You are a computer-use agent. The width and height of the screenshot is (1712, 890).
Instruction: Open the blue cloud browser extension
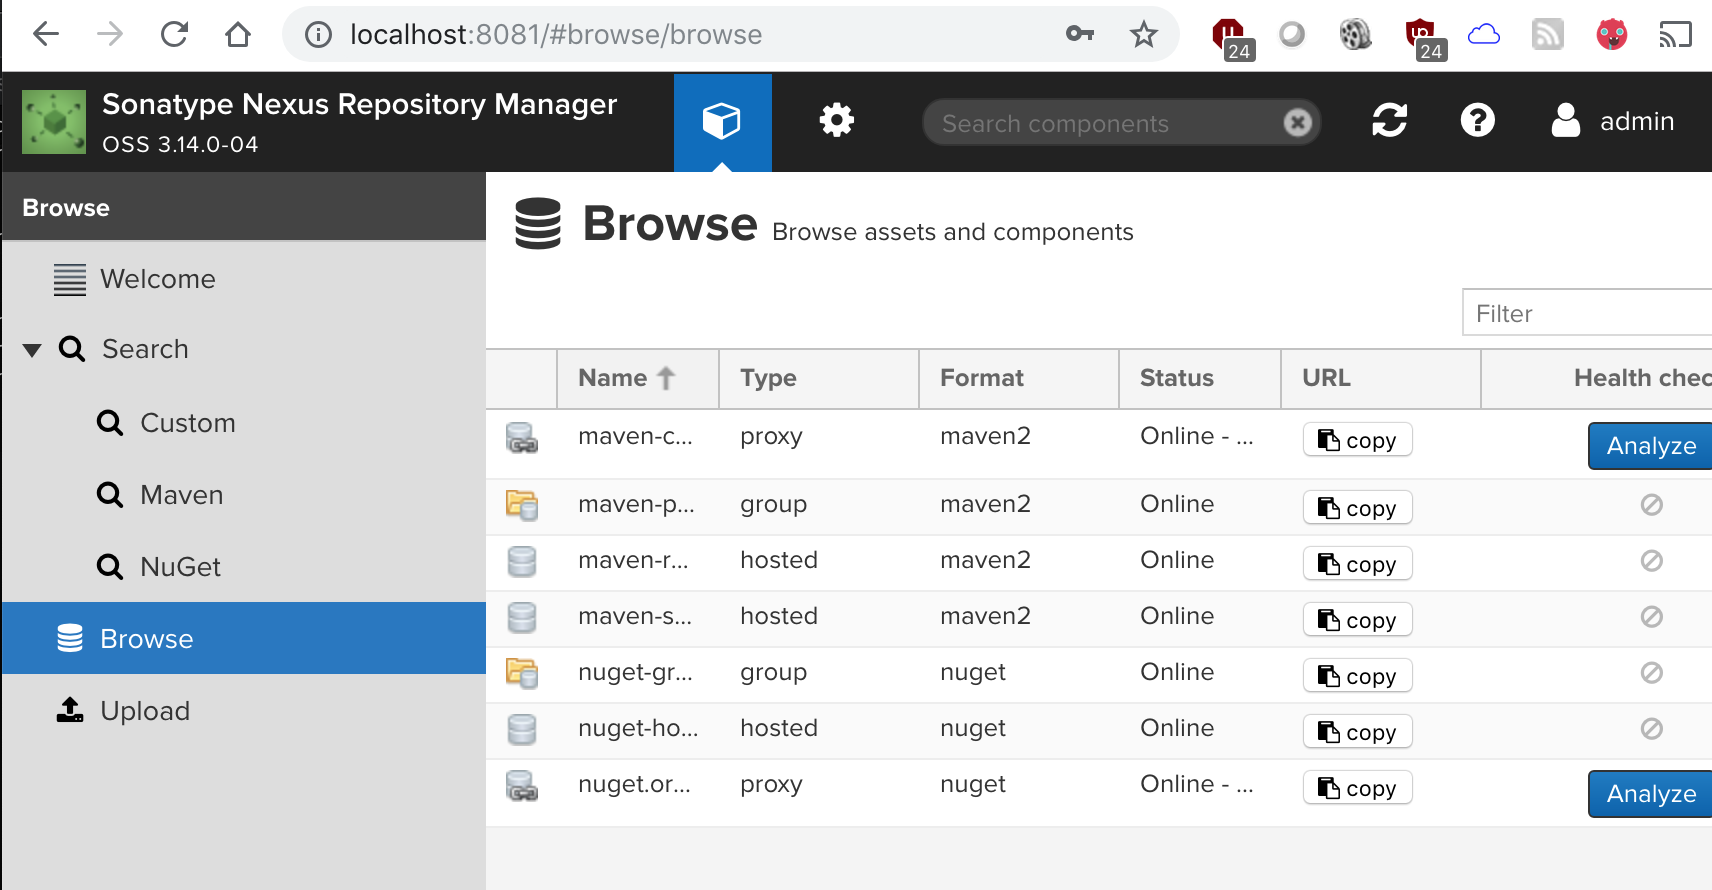point(1484,35)
